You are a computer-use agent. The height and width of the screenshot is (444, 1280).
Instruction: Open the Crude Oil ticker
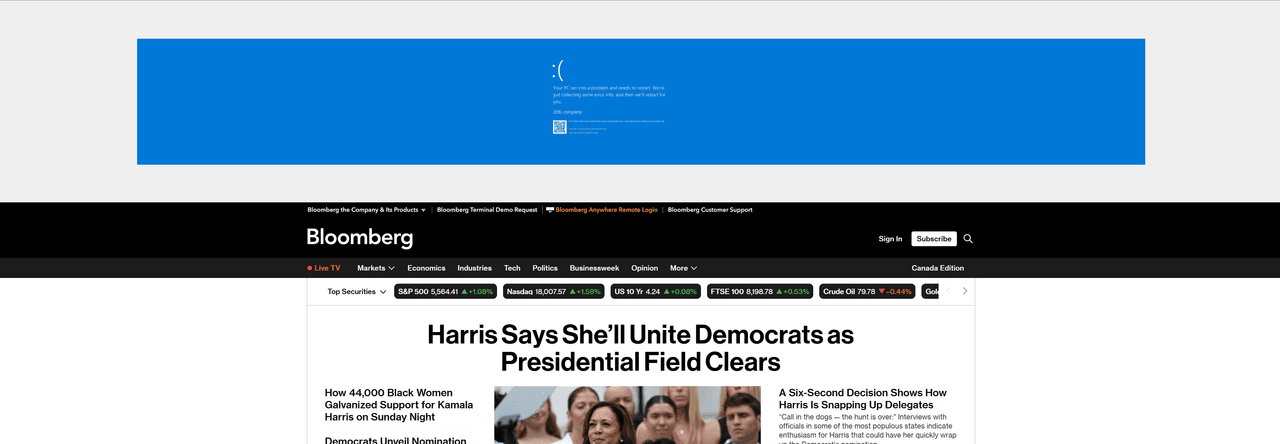click(868, 292)
